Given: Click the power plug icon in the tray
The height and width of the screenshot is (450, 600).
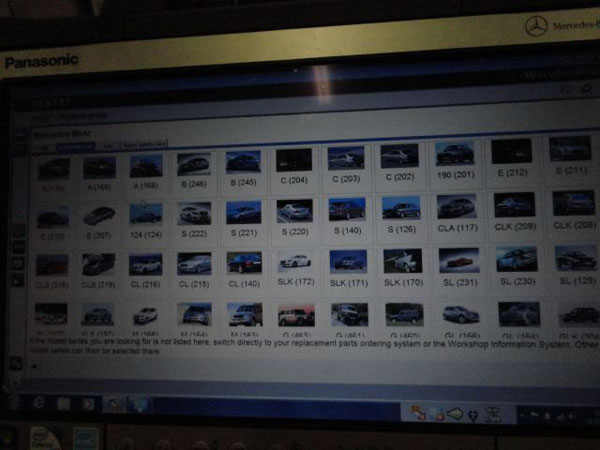Looking at the screenshot, I should pos(473,416).
